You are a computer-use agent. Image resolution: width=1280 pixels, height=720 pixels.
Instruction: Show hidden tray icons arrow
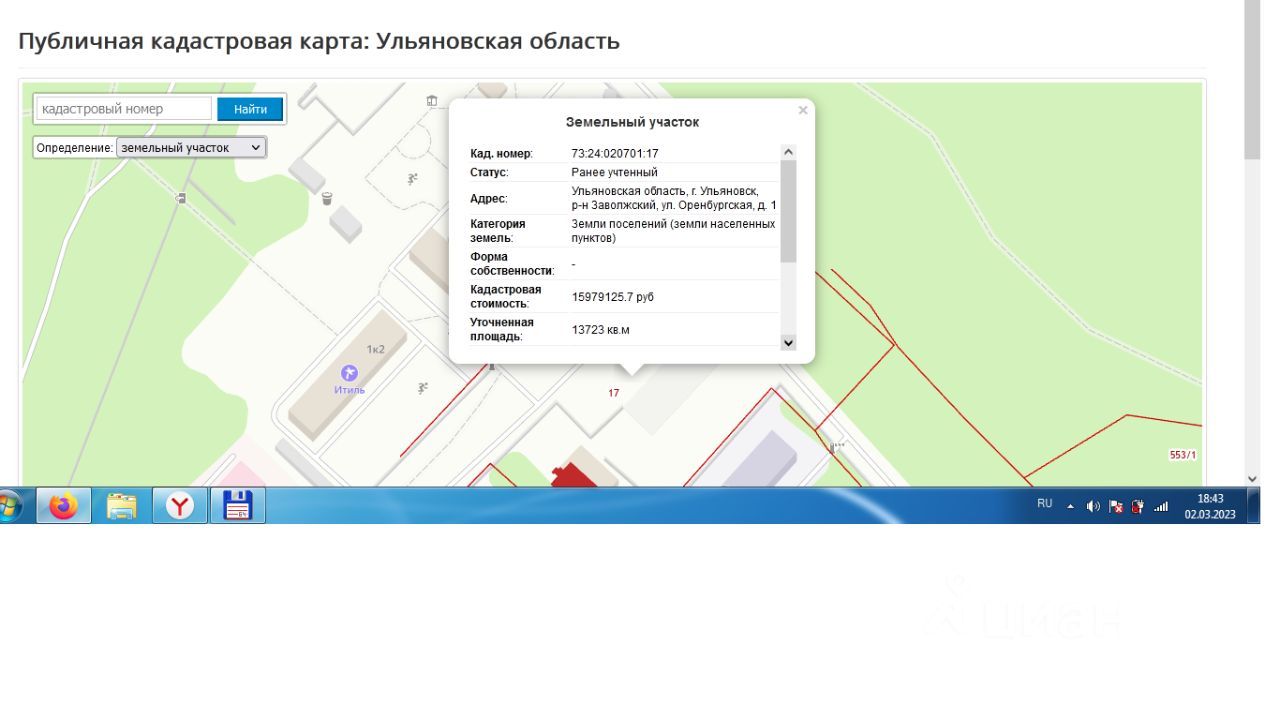1070,506
